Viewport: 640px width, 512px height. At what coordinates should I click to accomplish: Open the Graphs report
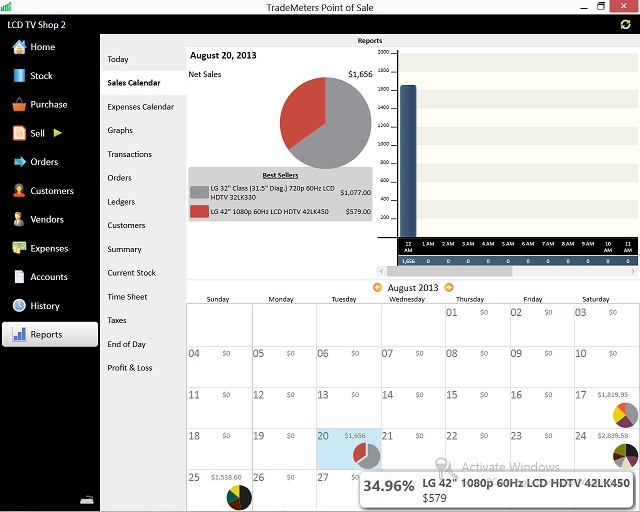coord(143,130)
